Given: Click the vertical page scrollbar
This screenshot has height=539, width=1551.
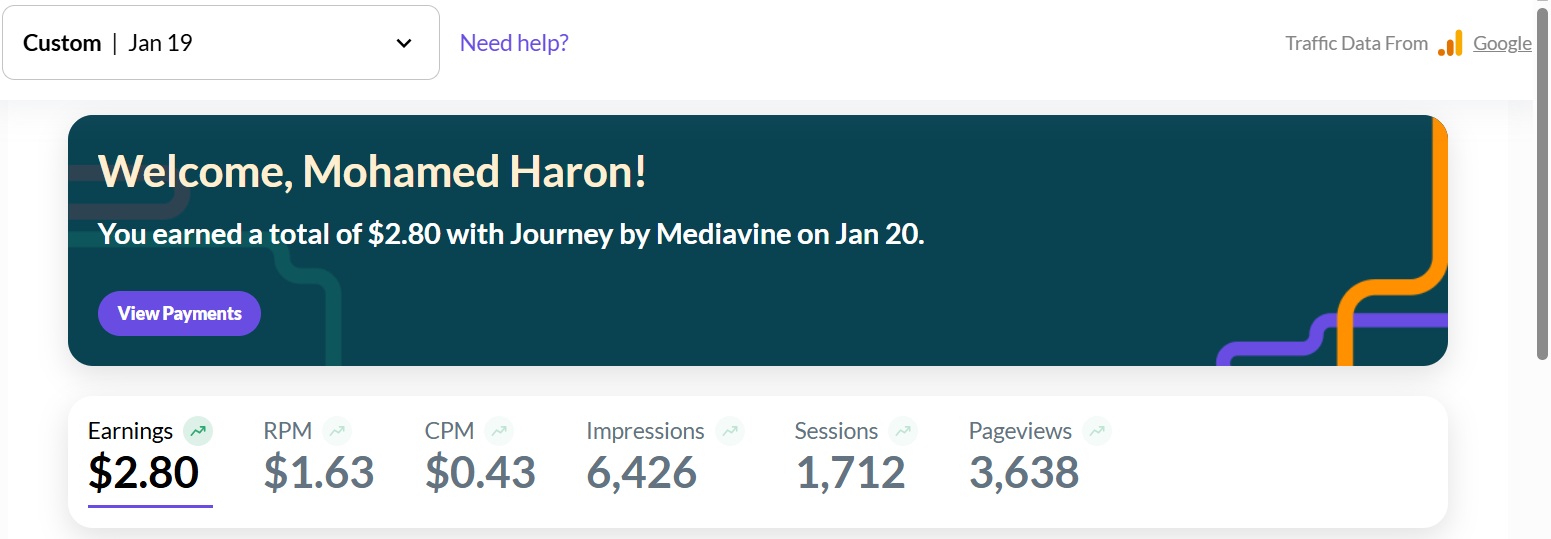Looking at the screenshot, I should (1543, 180).
